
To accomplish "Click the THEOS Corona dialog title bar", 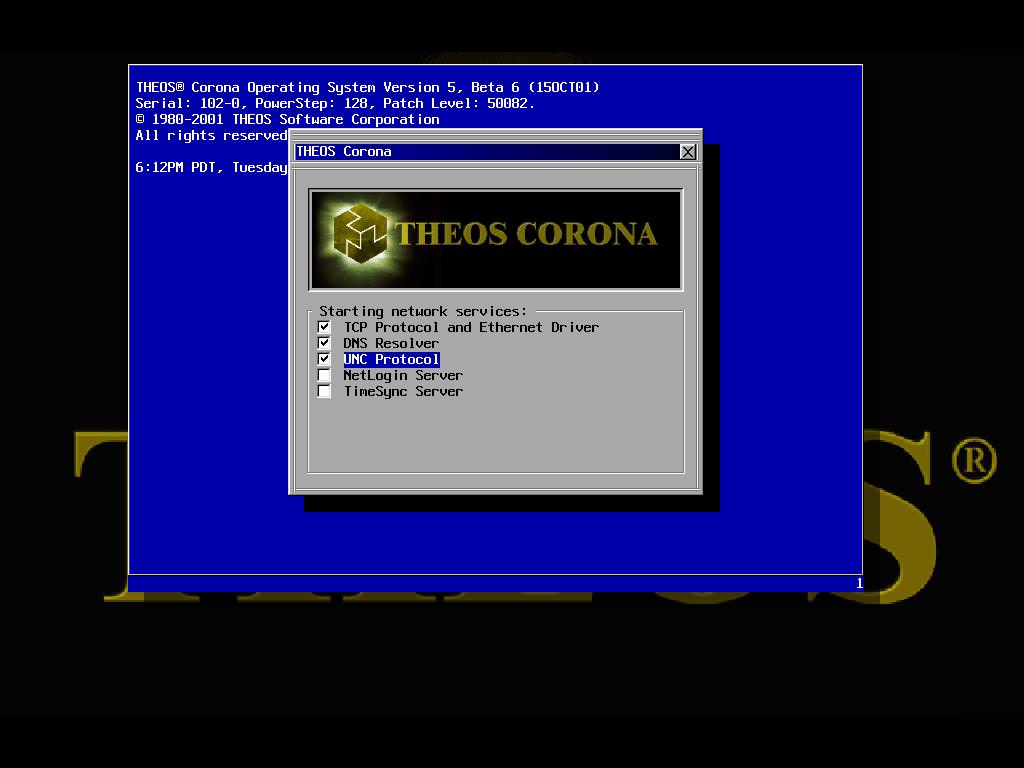I will click(487, 152).
